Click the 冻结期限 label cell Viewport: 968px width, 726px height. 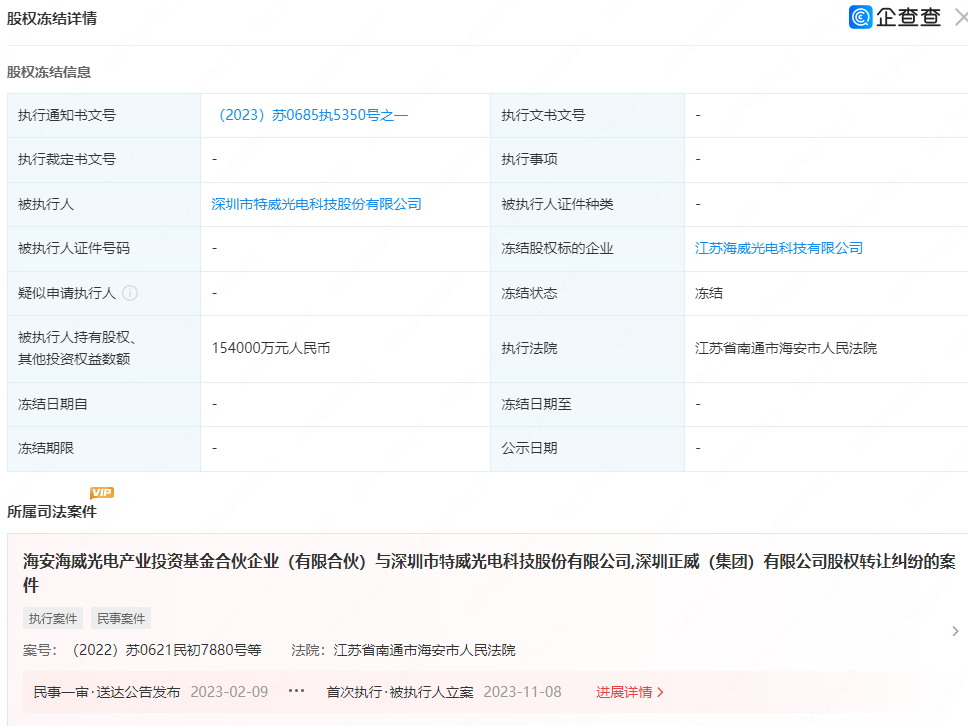click(104, 448)
